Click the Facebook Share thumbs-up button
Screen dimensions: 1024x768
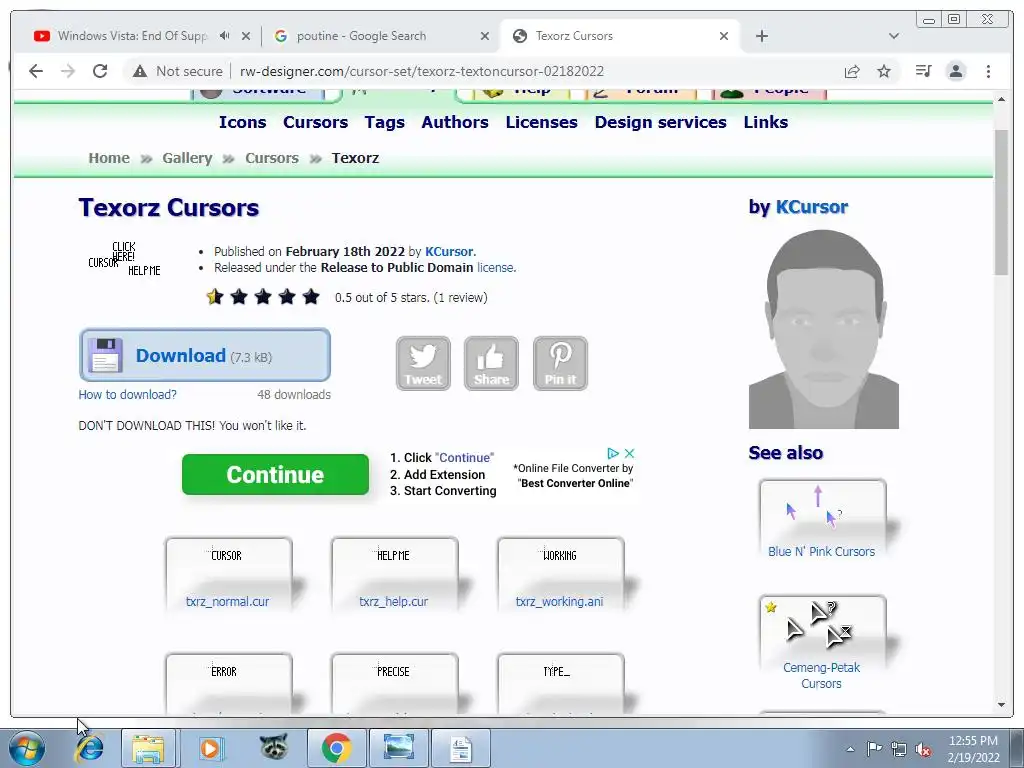(491, 363)
